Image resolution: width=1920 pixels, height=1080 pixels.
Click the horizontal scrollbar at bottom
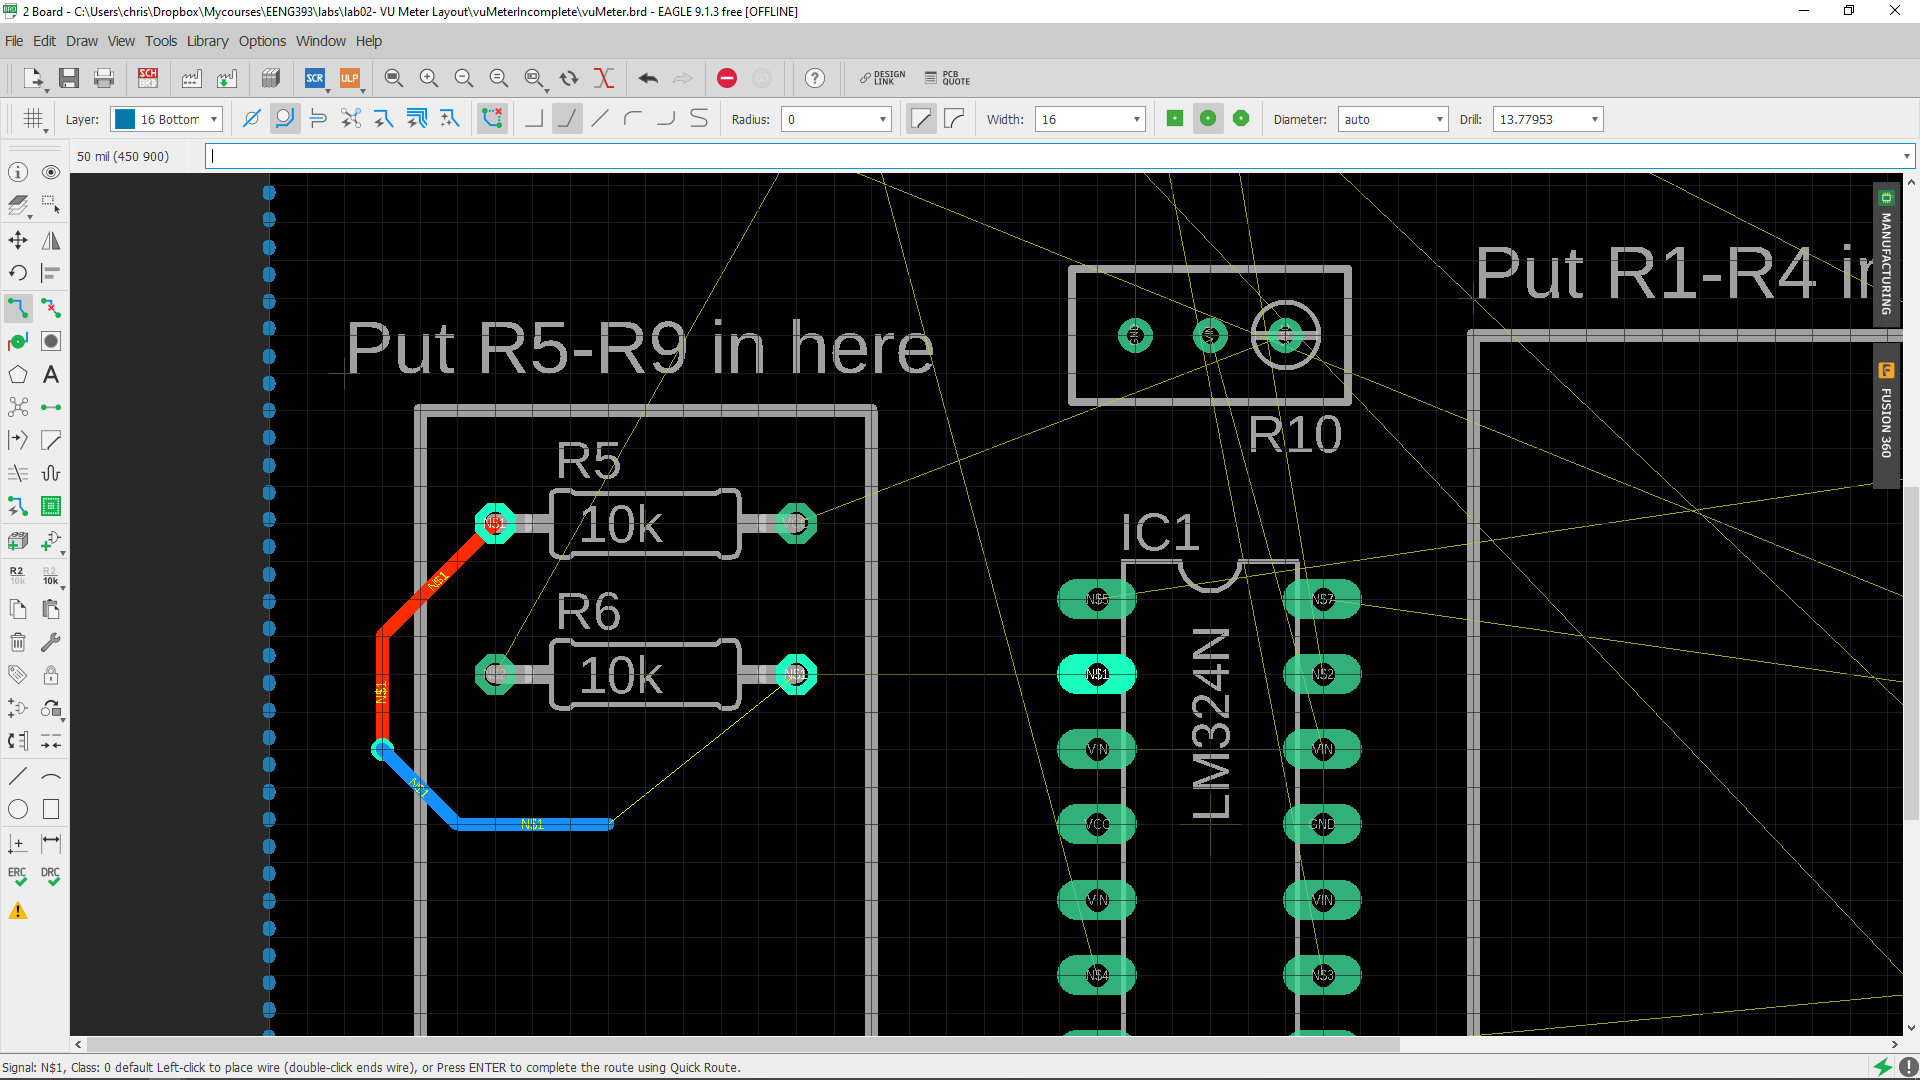[743, 1044]
